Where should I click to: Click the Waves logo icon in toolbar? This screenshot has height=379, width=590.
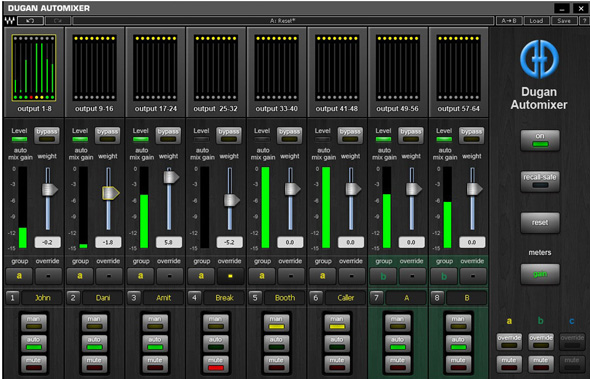click(x=9, y=21)
